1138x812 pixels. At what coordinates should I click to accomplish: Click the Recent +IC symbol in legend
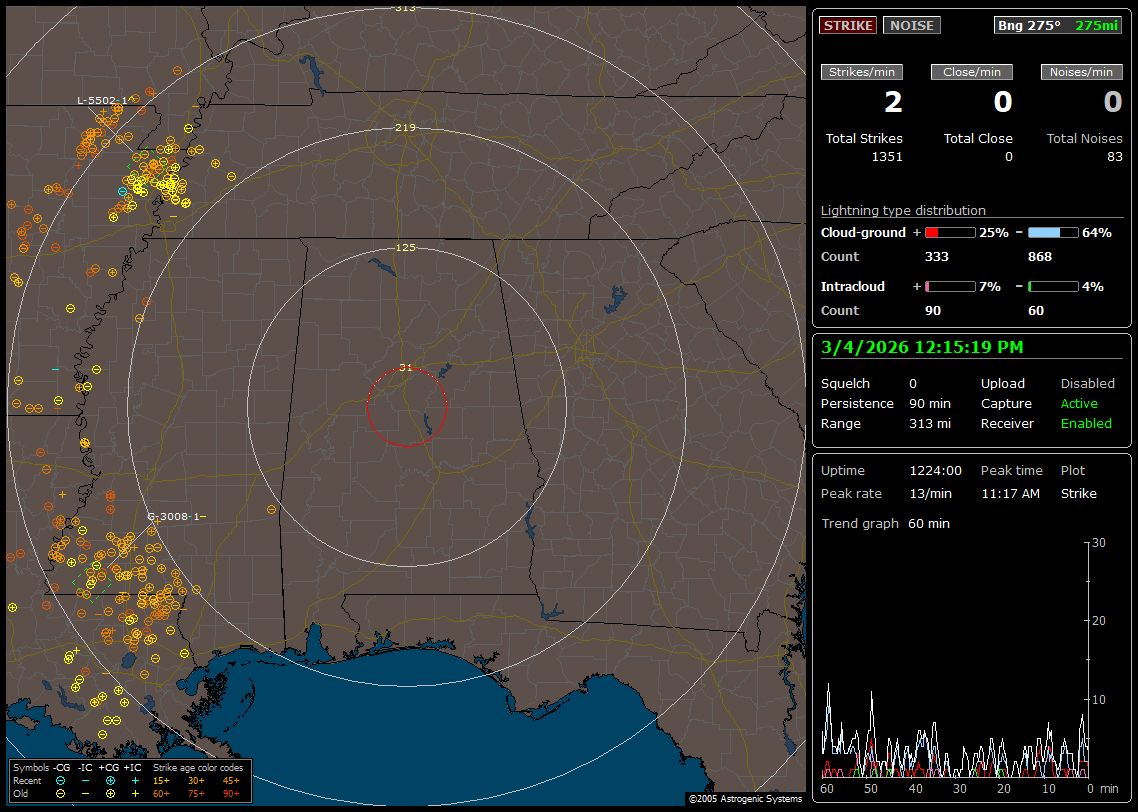135,780
